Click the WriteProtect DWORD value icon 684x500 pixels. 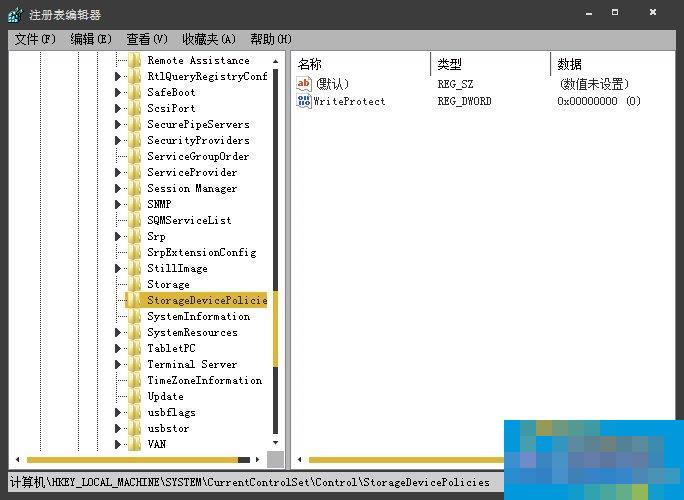[x=304, y=101]
